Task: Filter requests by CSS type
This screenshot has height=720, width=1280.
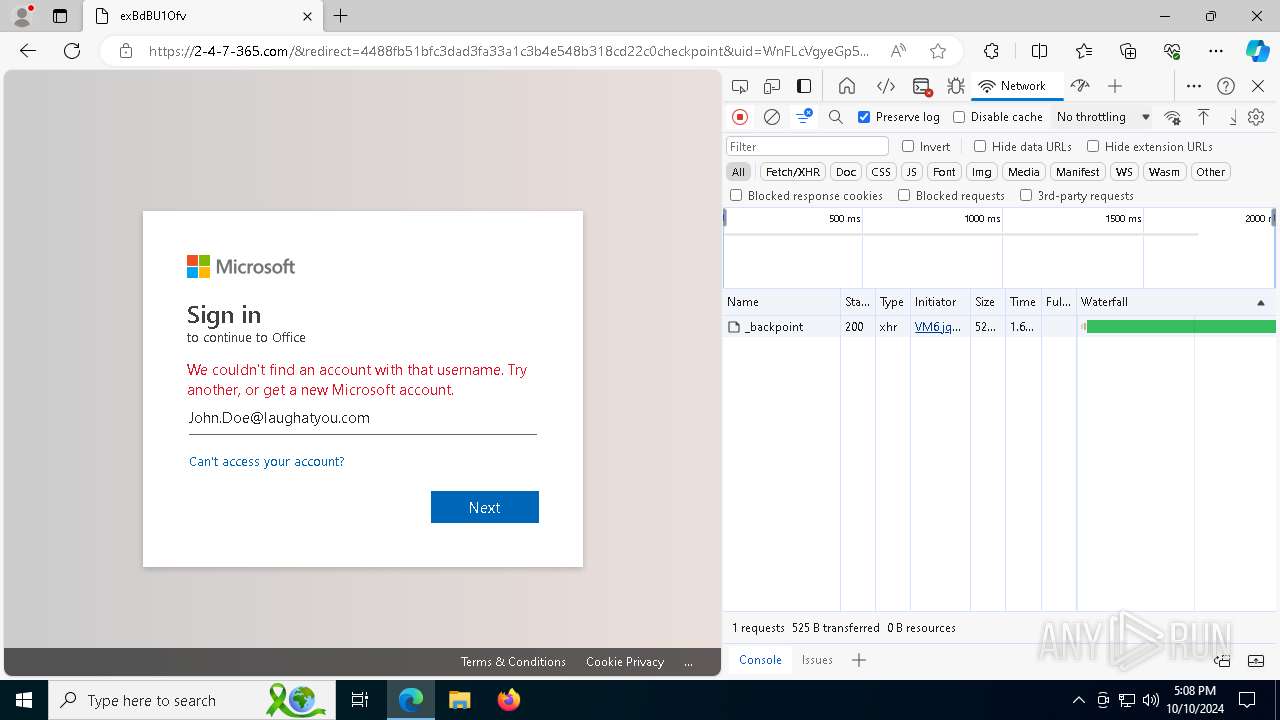Action: (880, 172)
